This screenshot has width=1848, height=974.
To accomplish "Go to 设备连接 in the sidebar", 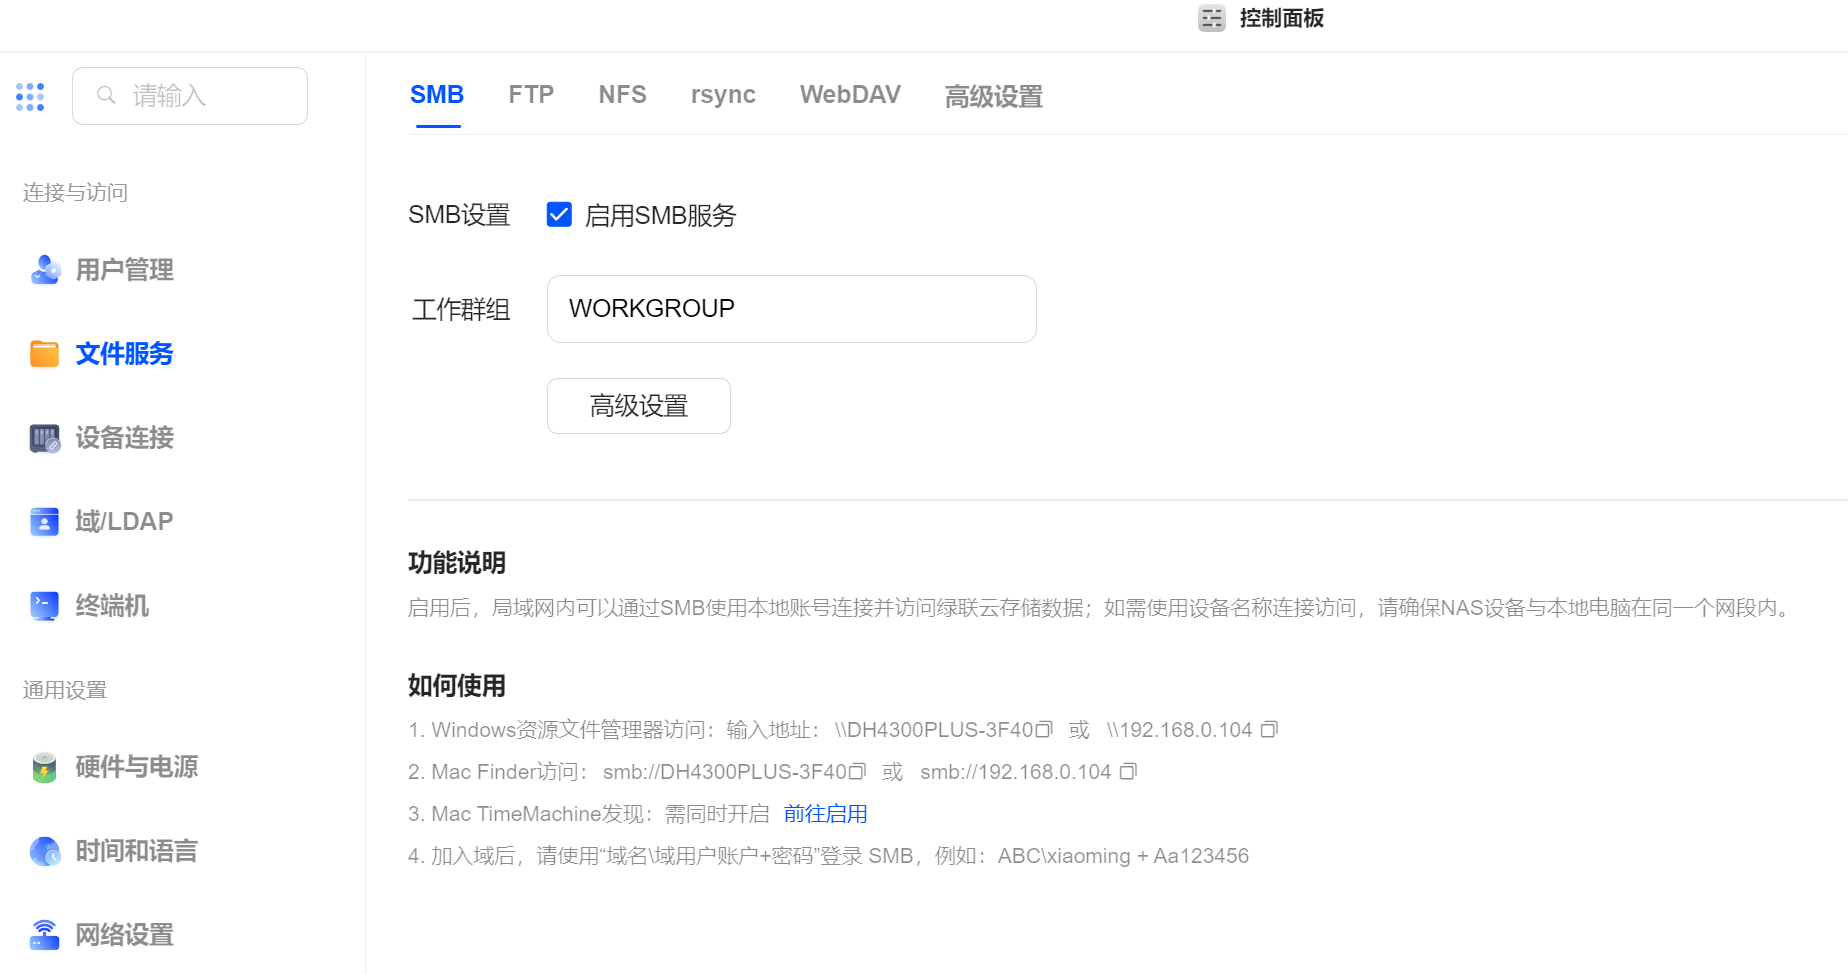I will tap(124, 438).
